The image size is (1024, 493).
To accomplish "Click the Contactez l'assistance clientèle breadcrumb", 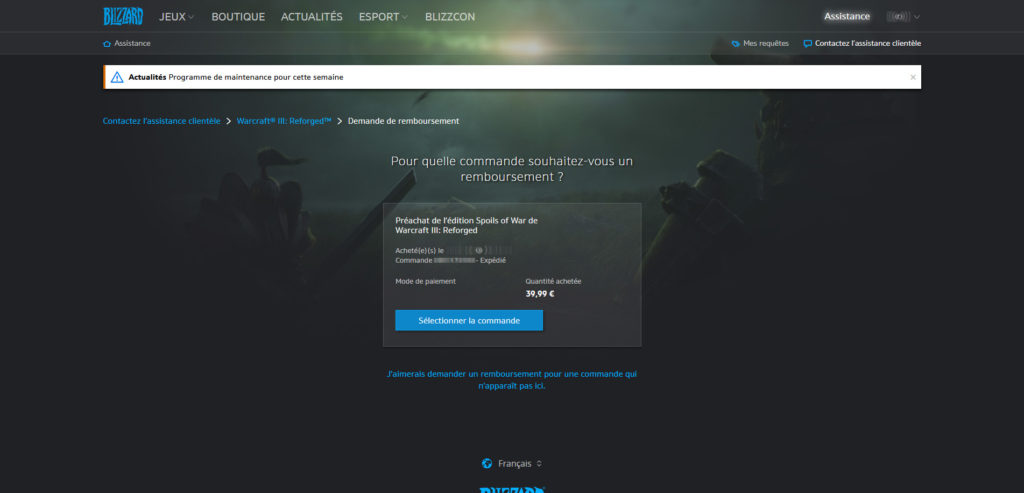I will tap(162, 121).
